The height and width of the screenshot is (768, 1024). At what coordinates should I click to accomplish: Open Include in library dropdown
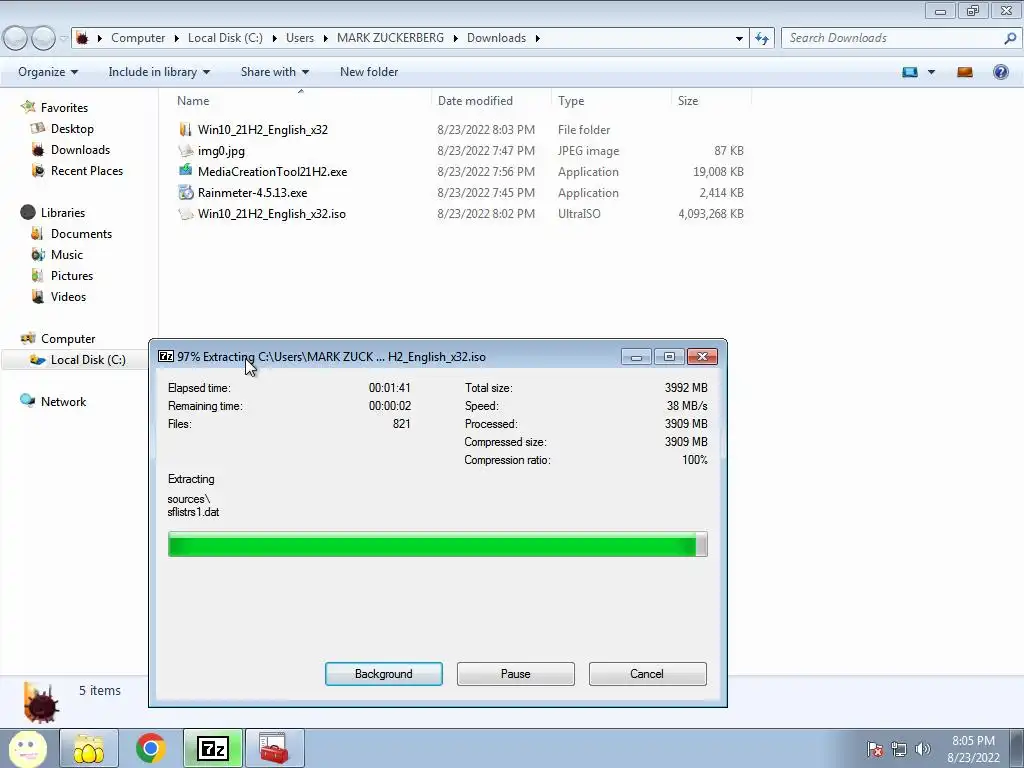(x=159, y=72)
